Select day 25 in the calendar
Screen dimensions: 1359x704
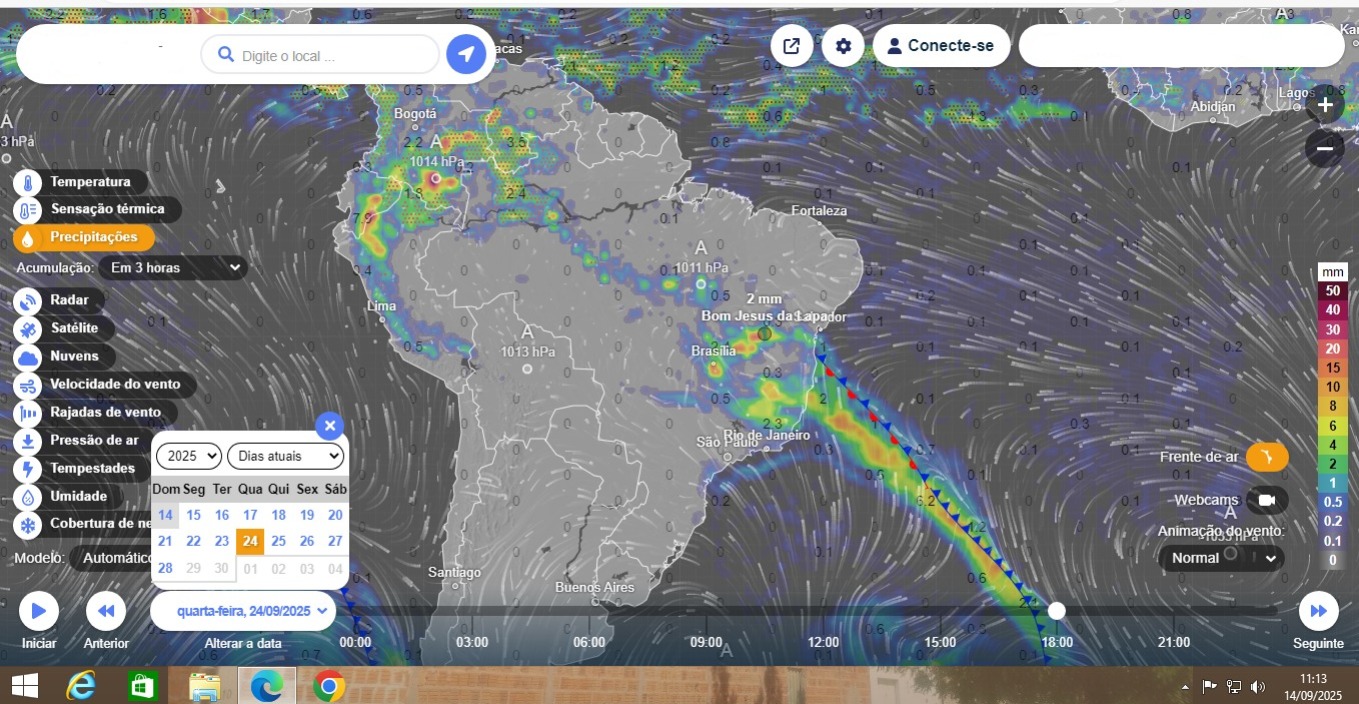[x=278, y=541]
